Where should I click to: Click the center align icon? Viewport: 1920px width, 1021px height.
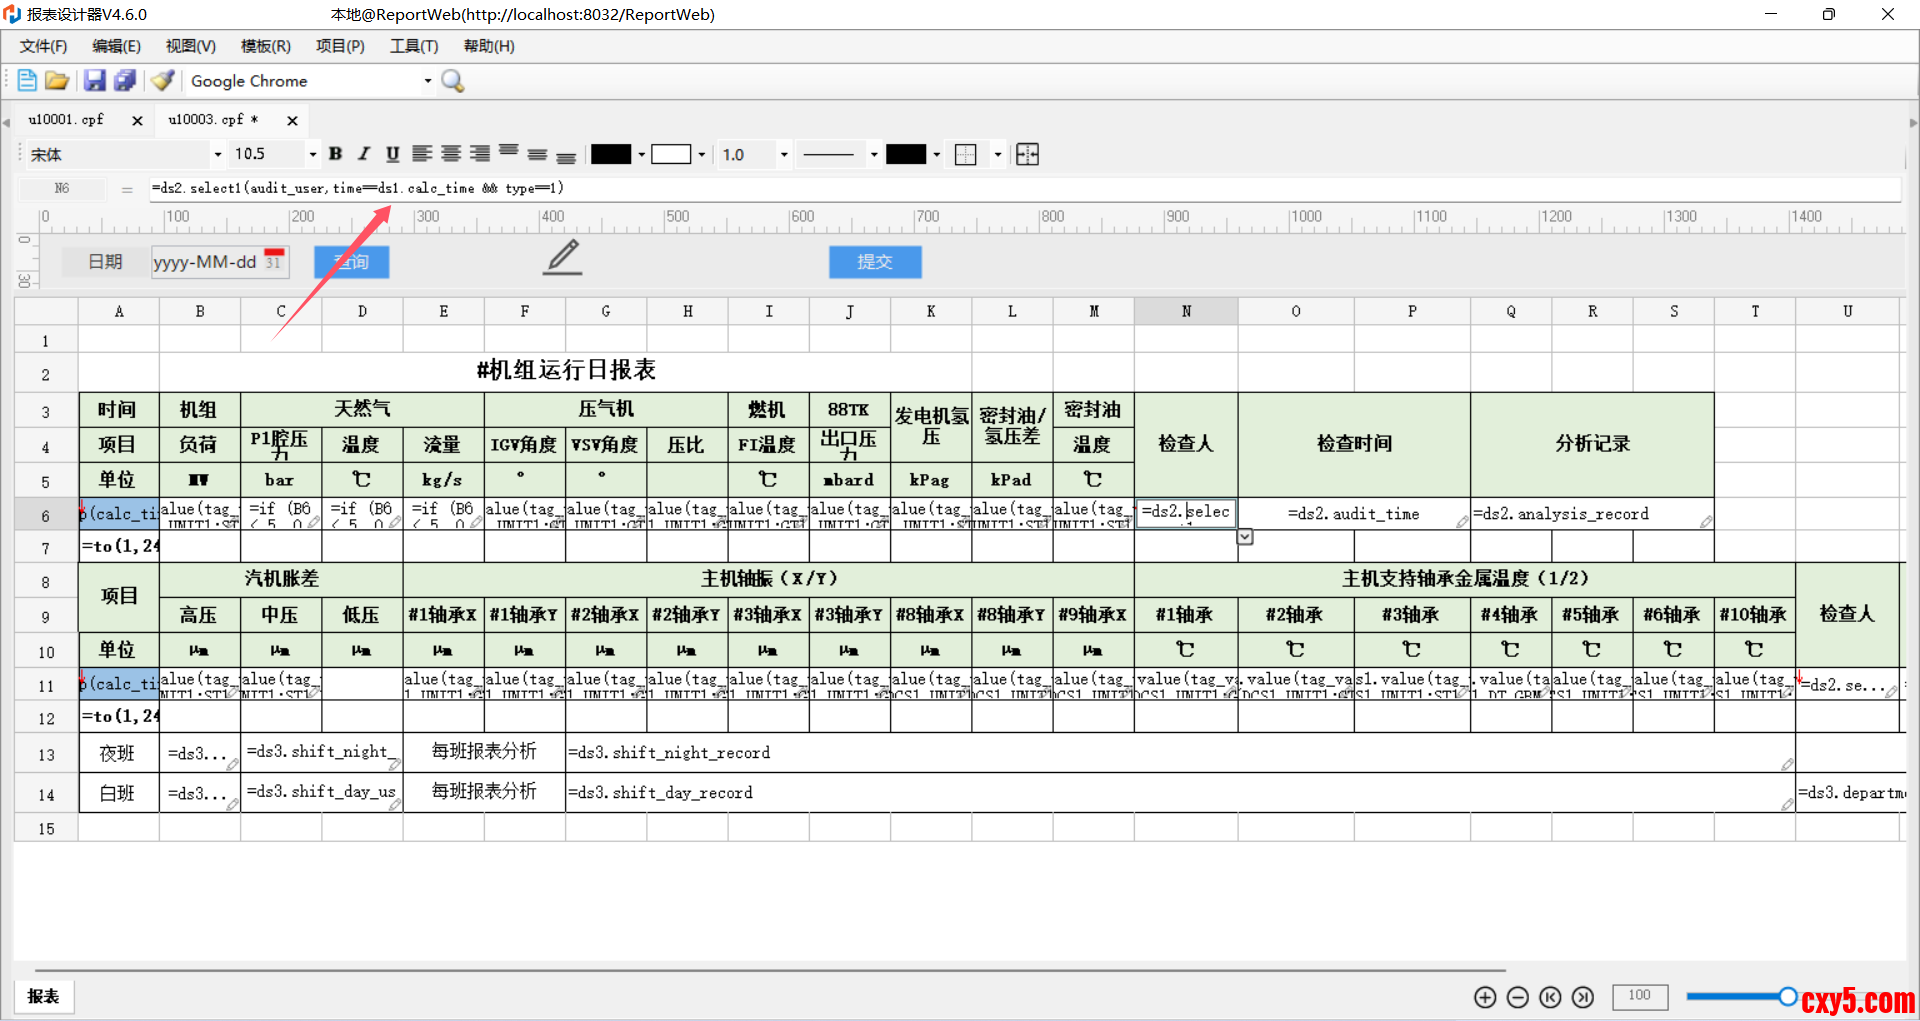pos(451,154)
